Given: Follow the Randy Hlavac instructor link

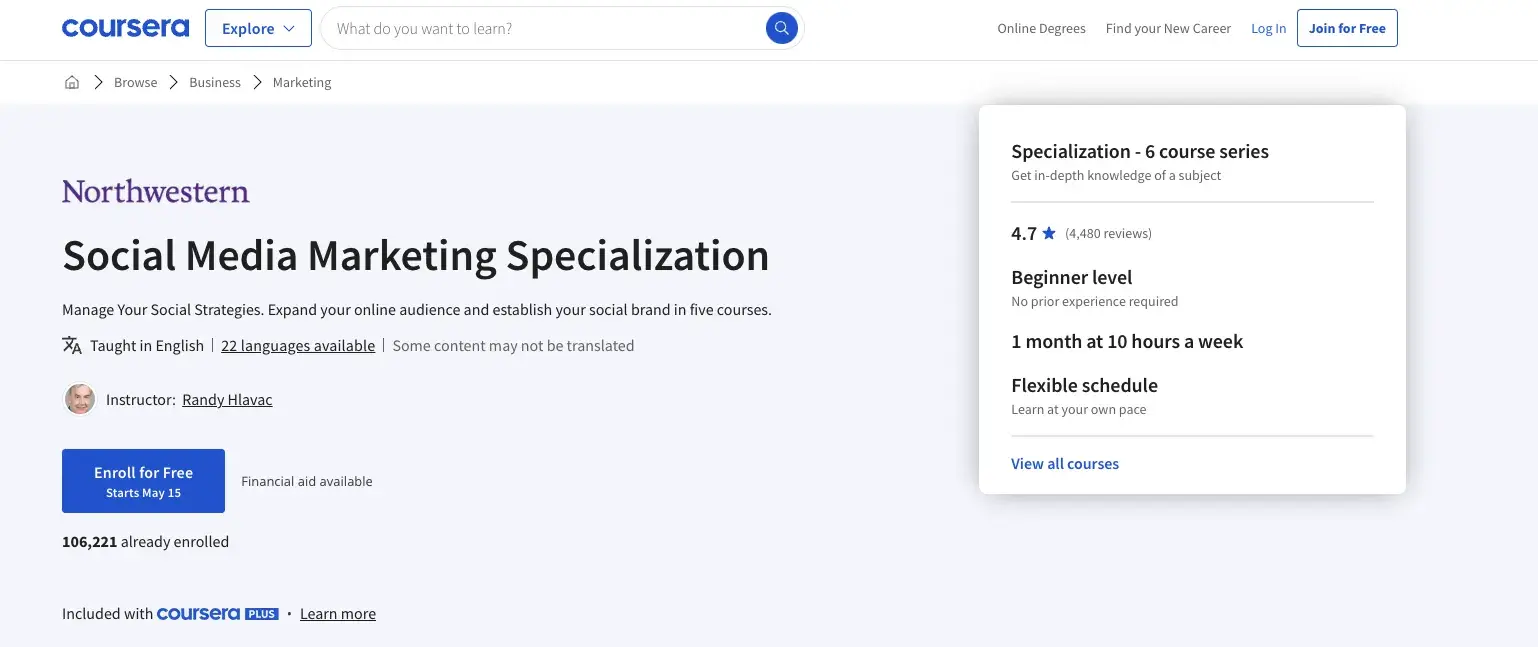Looking at the screenshot, I should 227,399.
